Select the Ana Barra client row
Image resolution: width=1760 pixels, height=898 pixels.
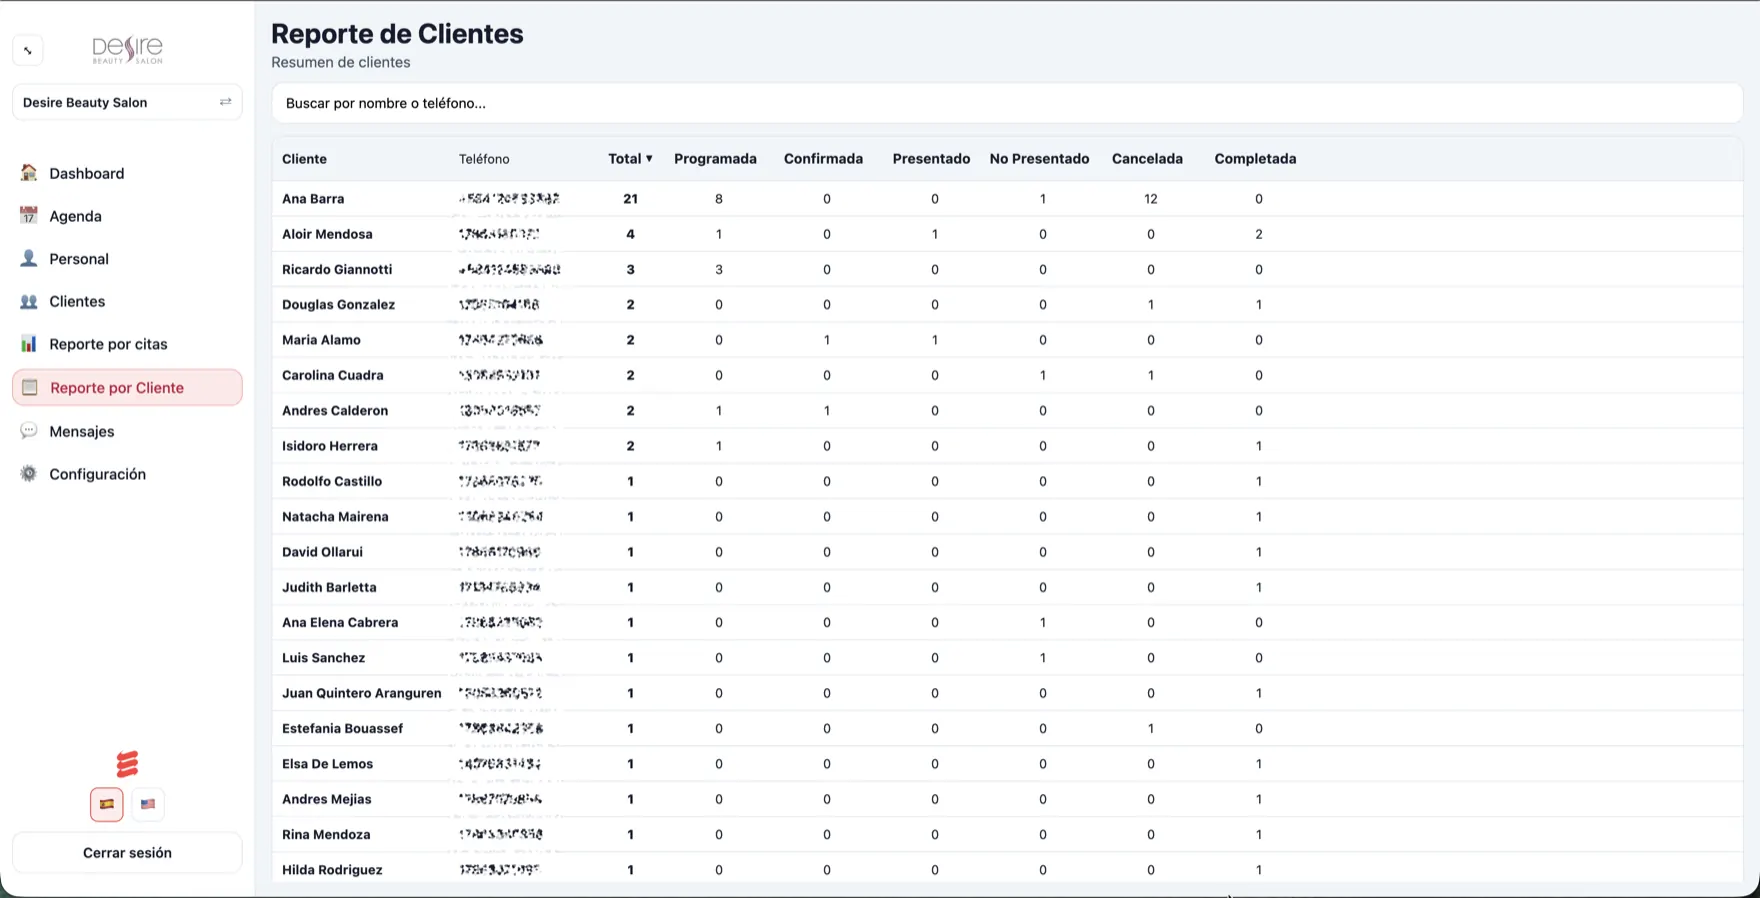[1007, 199]
